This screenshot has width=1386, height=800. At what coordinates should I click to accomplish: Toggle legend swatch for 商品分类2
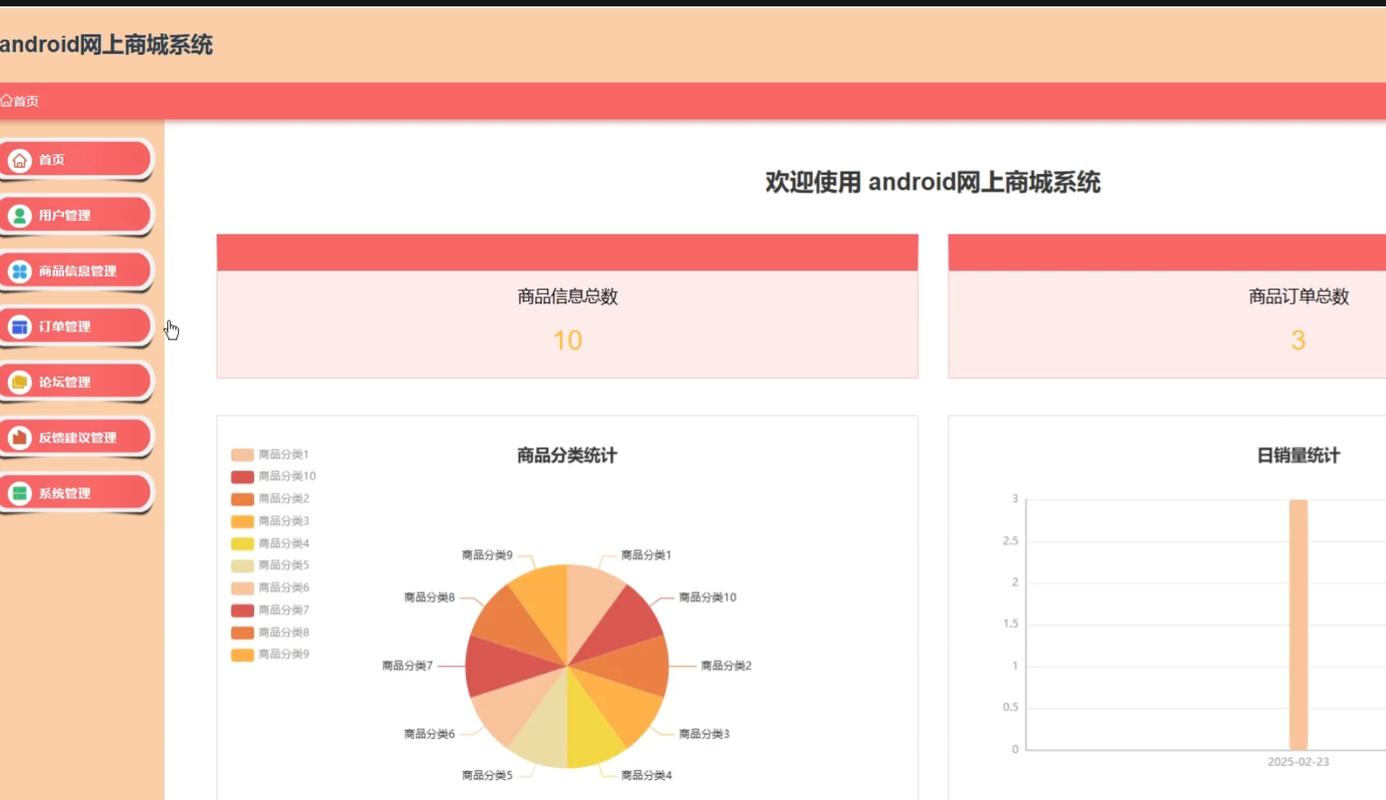242,499
